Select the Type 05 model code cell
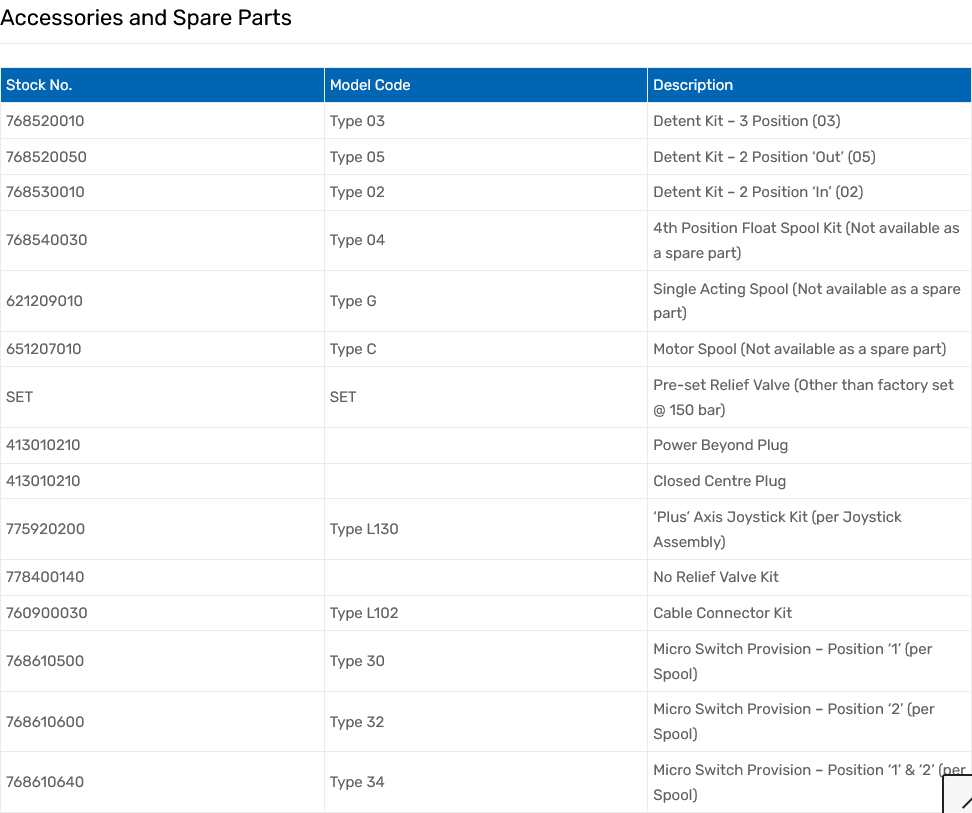 tap(357, 157)
